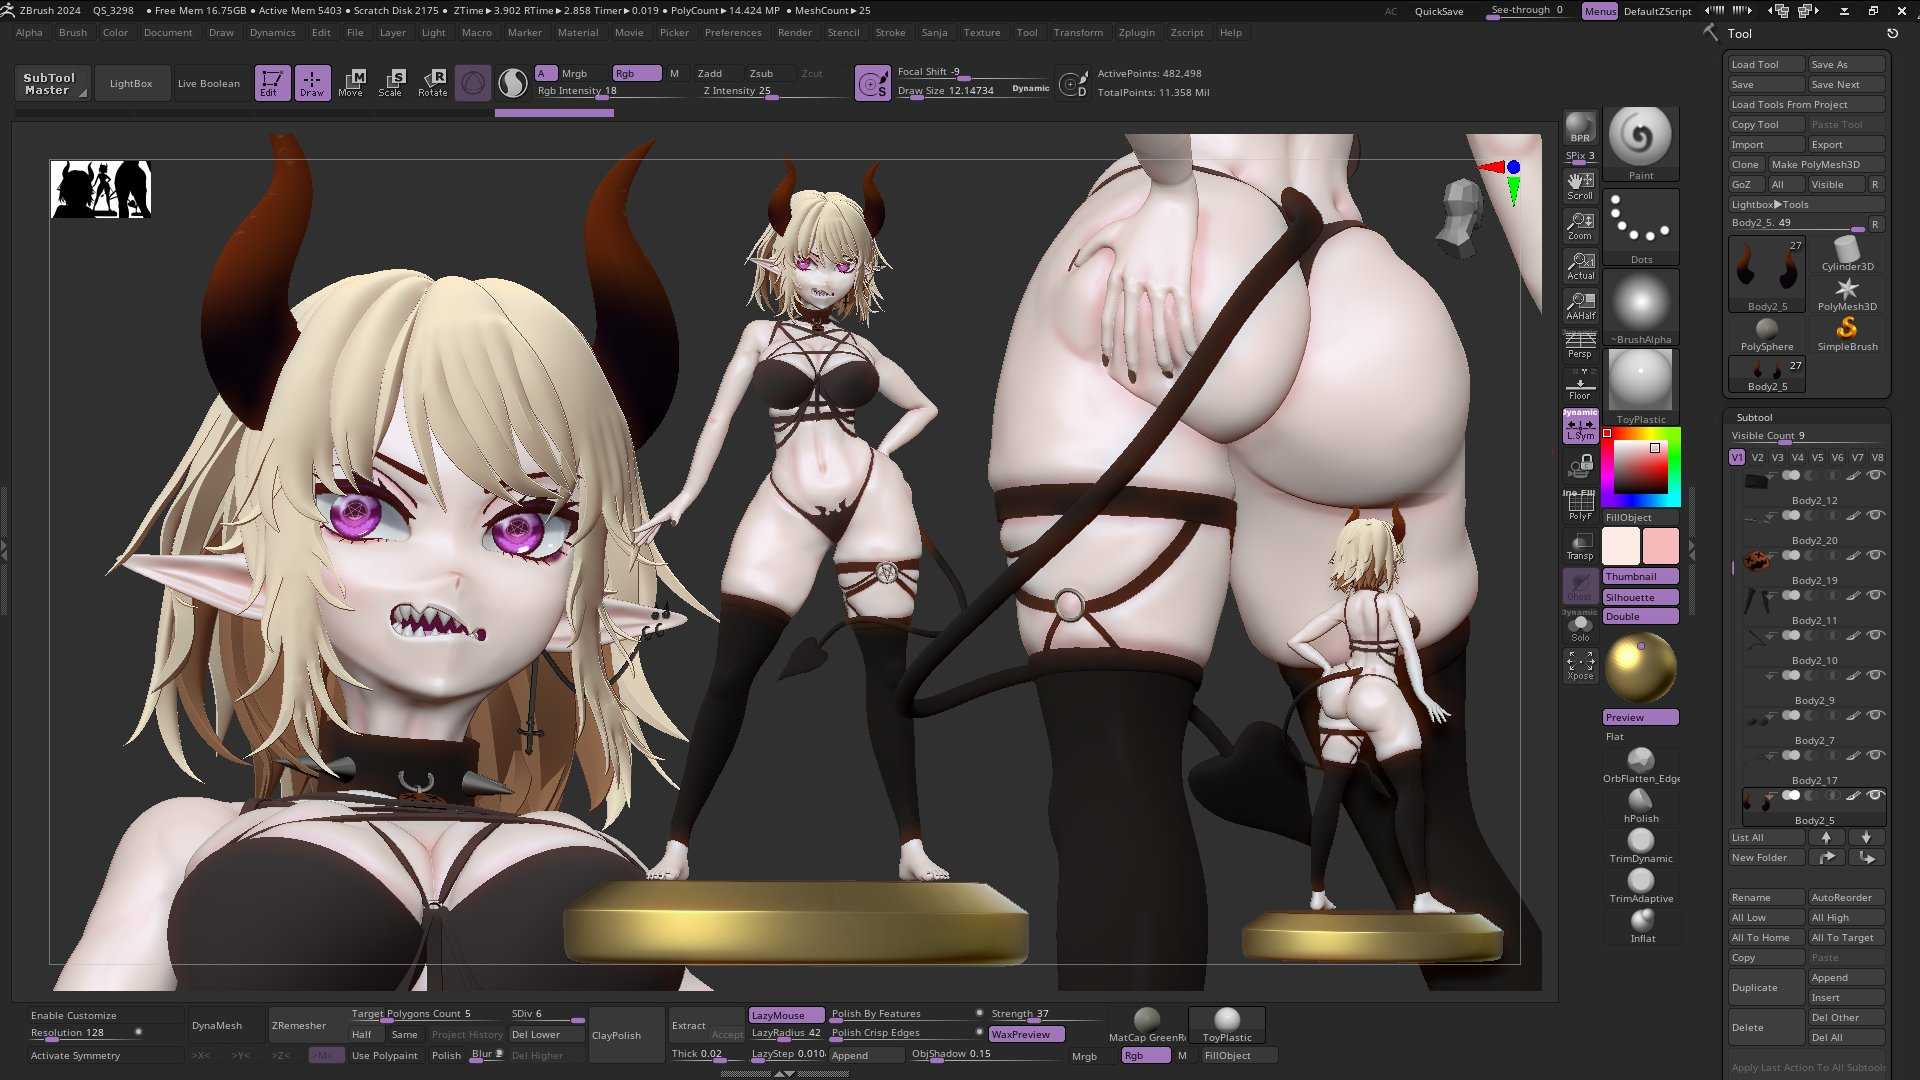Disable the WaxPreview toggle

(x=1026, y=1034)
